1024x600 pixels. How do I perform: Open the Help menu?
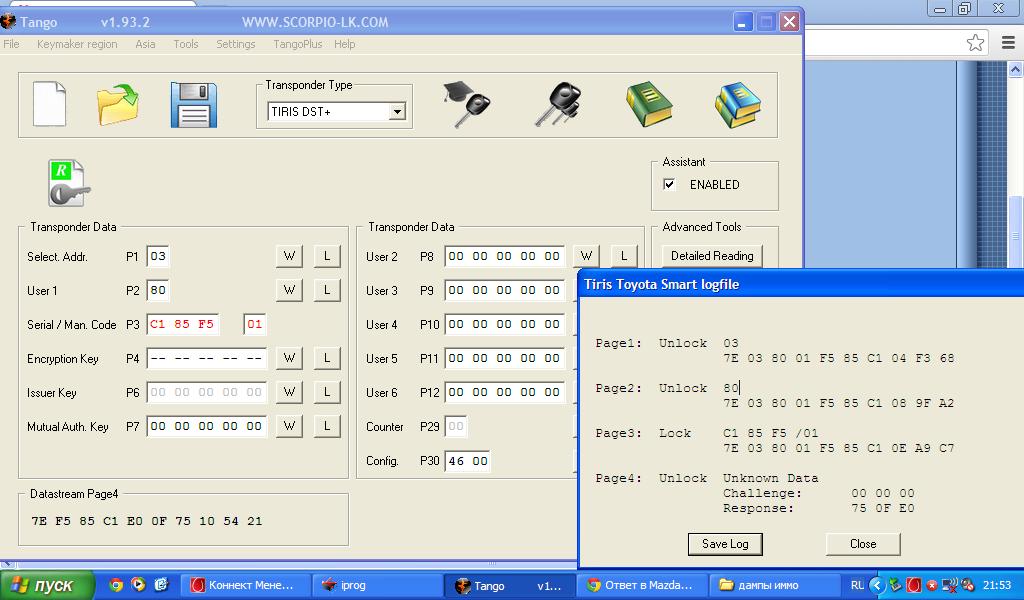(344, 44)
